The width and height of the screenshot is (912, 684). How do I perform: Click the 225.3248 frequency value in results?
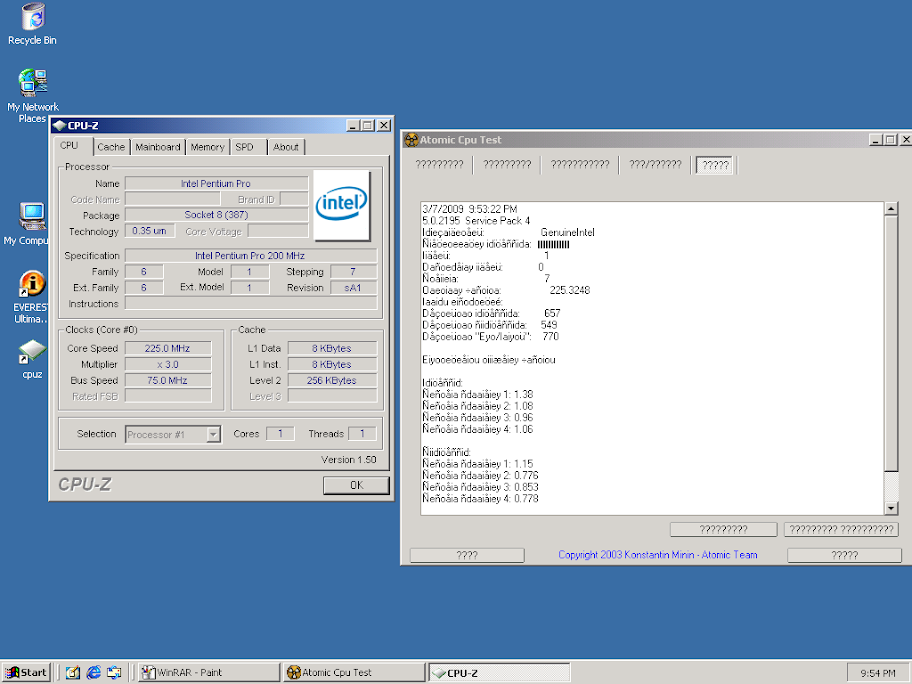tap(569, 290)
